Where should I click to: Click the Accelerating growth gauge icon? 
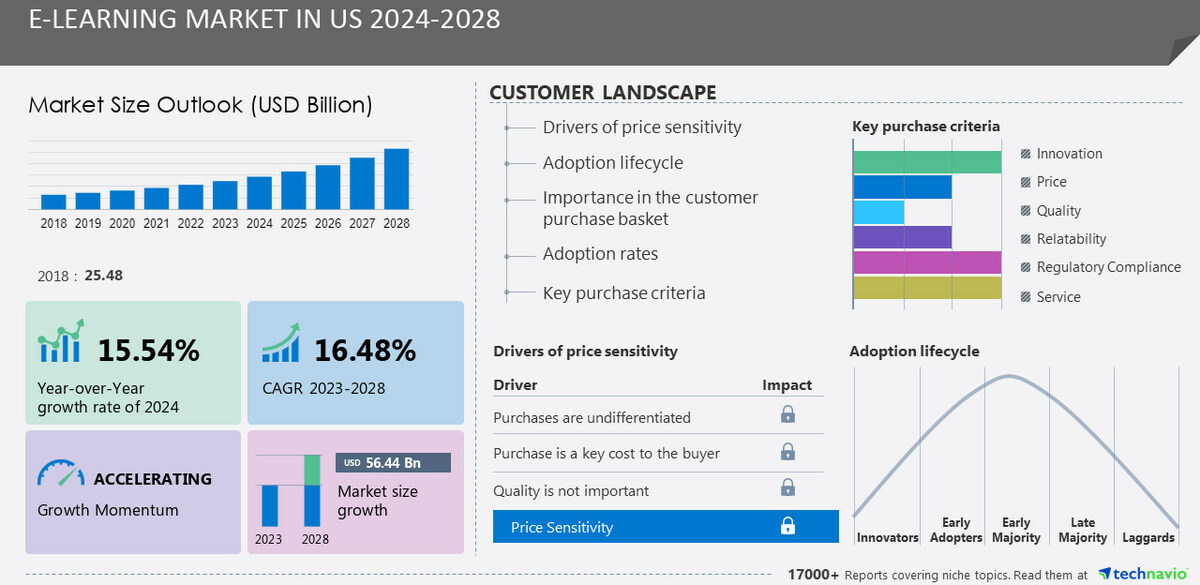point(60,471)
